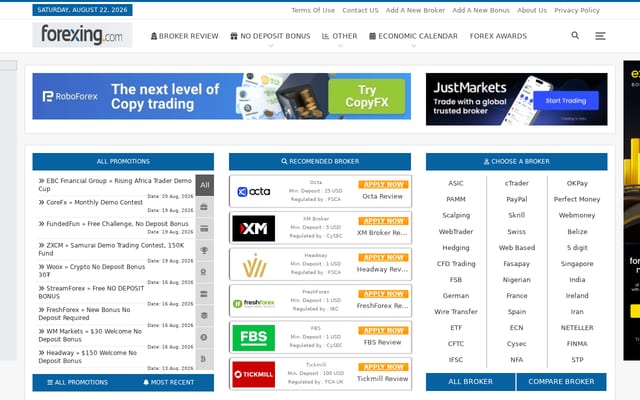Screen dimensions: 640x400
Task: Click Apply Now for Octa
Action: click(x=383, y=184)
